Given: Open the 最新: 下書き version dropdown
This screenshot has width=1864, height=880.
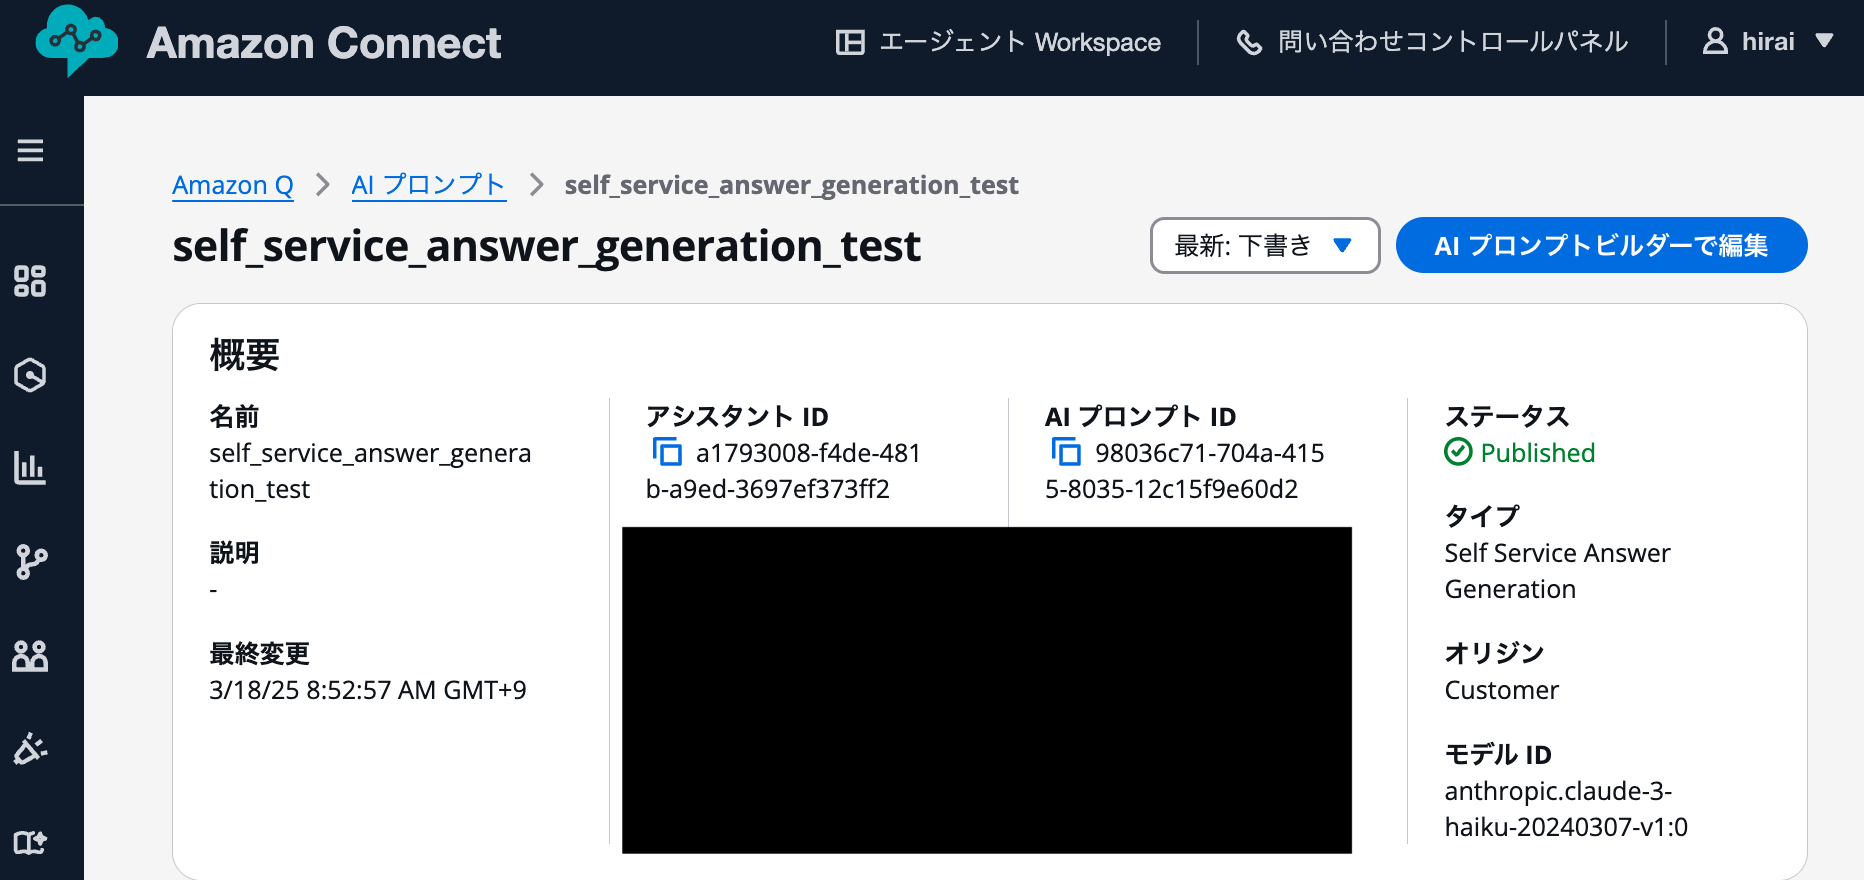Looking at the screenshot, I should tap(1265, 245).
